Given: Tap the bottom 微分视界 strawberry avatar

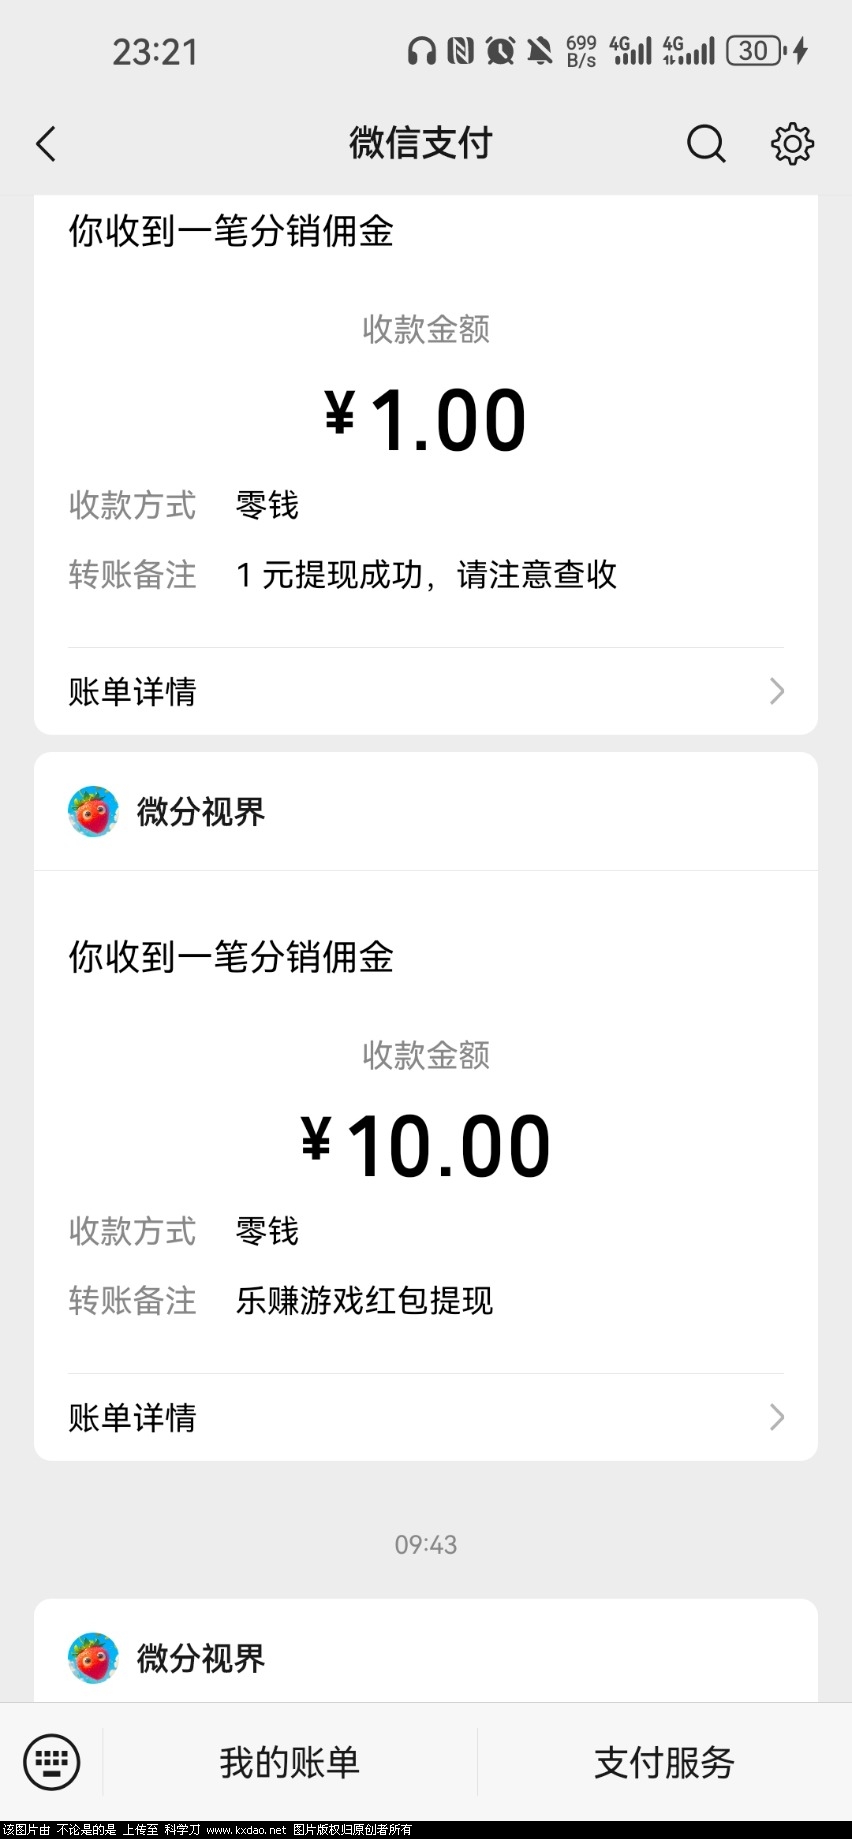Looking at the screenshot, I should [x=93, y=1658].
